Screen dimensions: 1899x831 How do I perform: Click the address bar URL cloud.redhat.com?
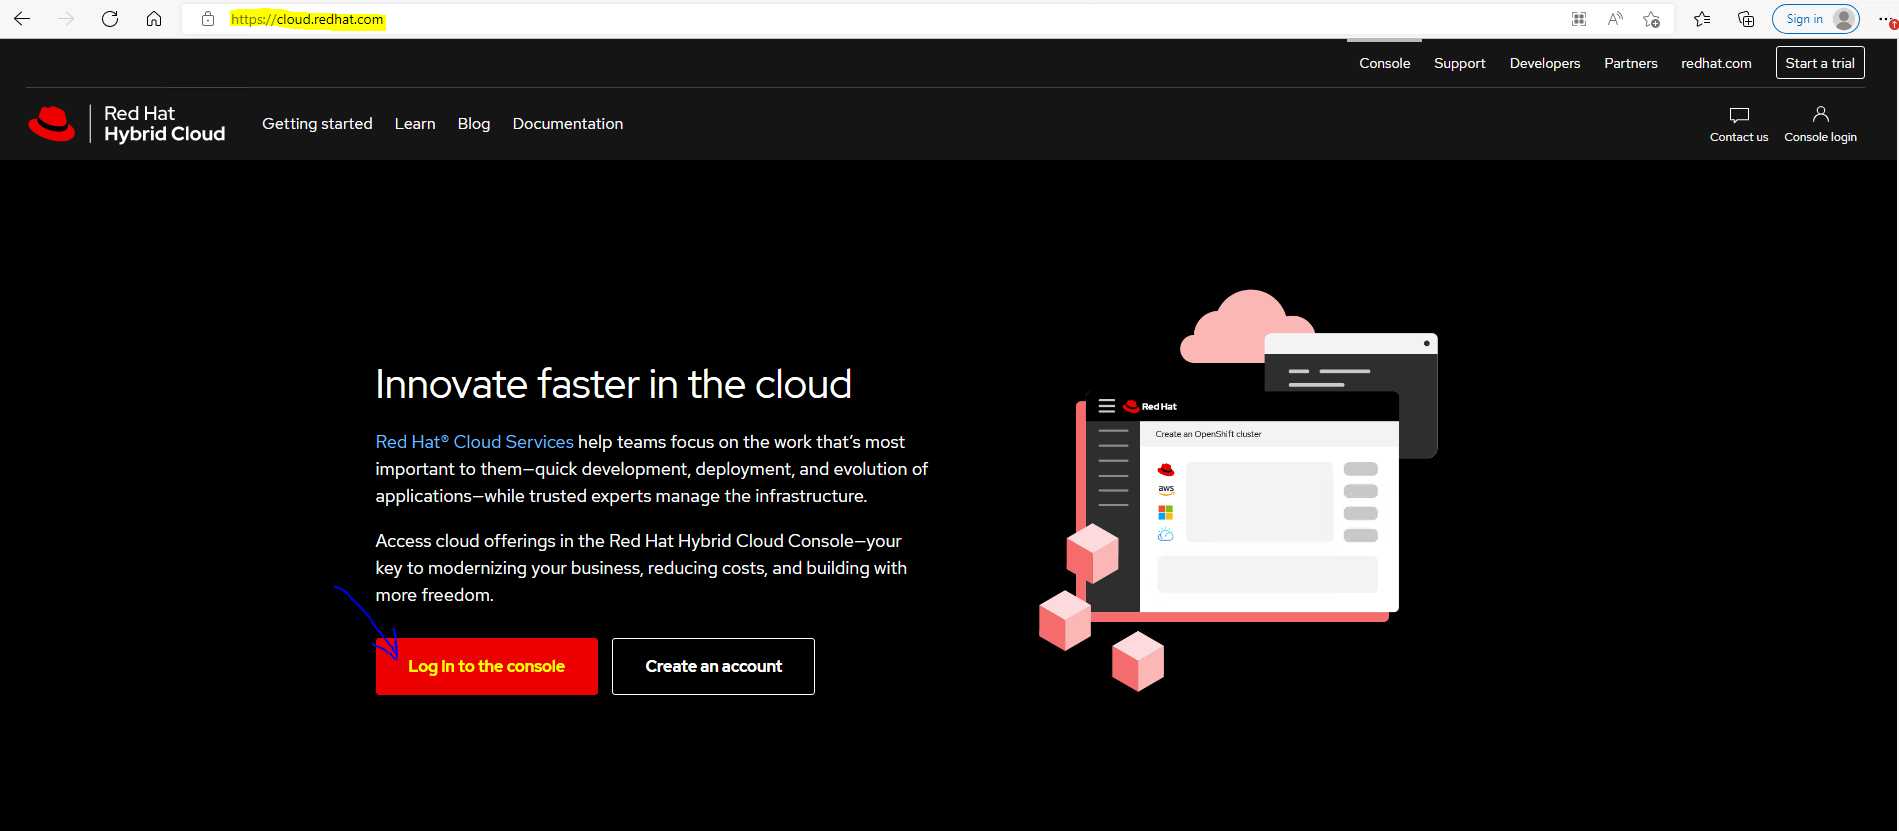pos(307,19)
